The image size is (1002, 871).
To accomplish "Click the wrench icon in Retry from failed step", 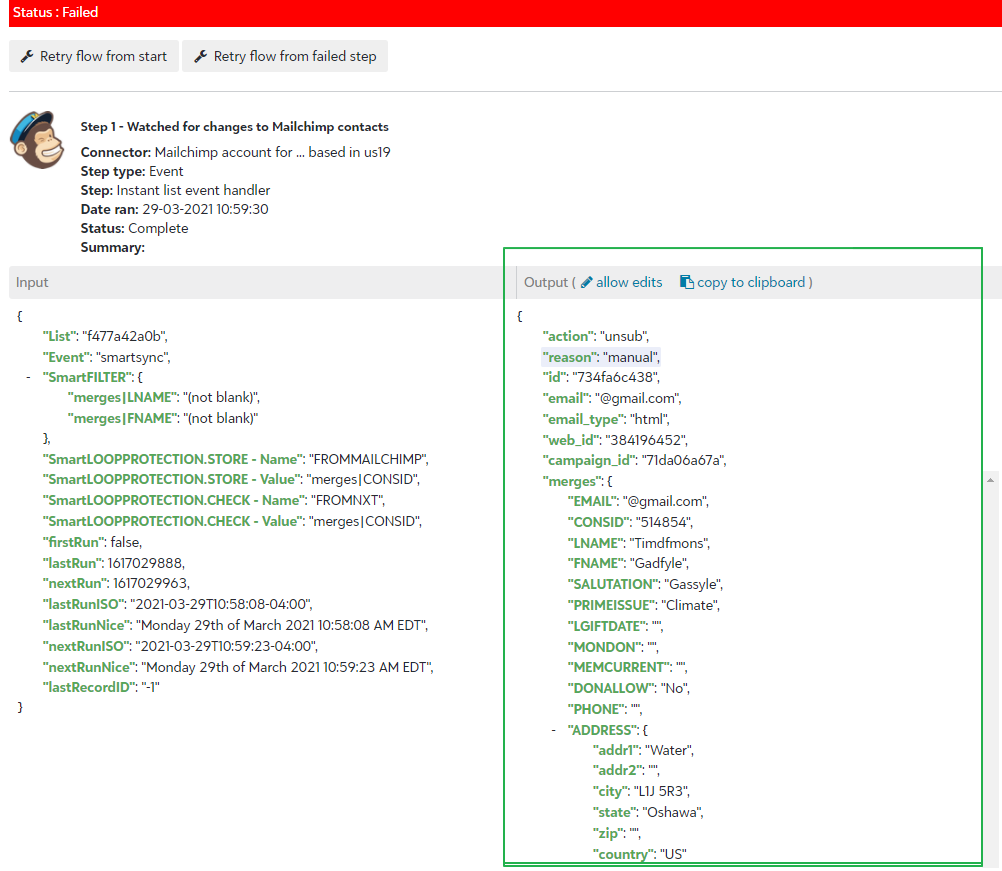I will [x=201, y=56].
